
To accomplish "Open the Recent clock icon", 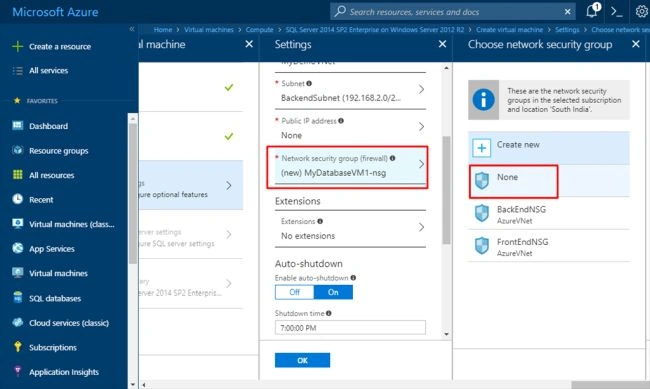I will (x=17, y=199).
